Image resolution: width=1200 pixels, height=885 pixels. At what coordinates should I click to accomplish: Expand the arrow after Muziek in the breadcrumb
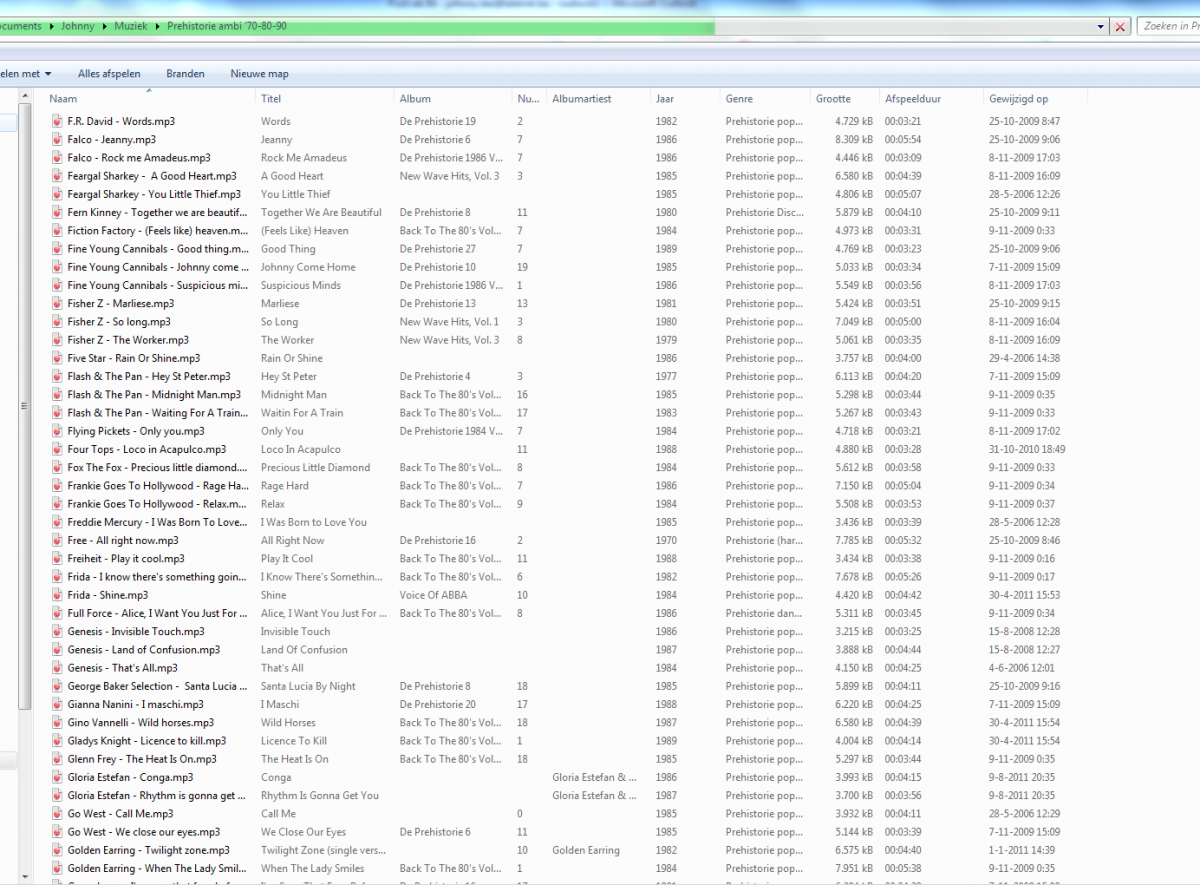pyautogui.click(x=157, y=26)
